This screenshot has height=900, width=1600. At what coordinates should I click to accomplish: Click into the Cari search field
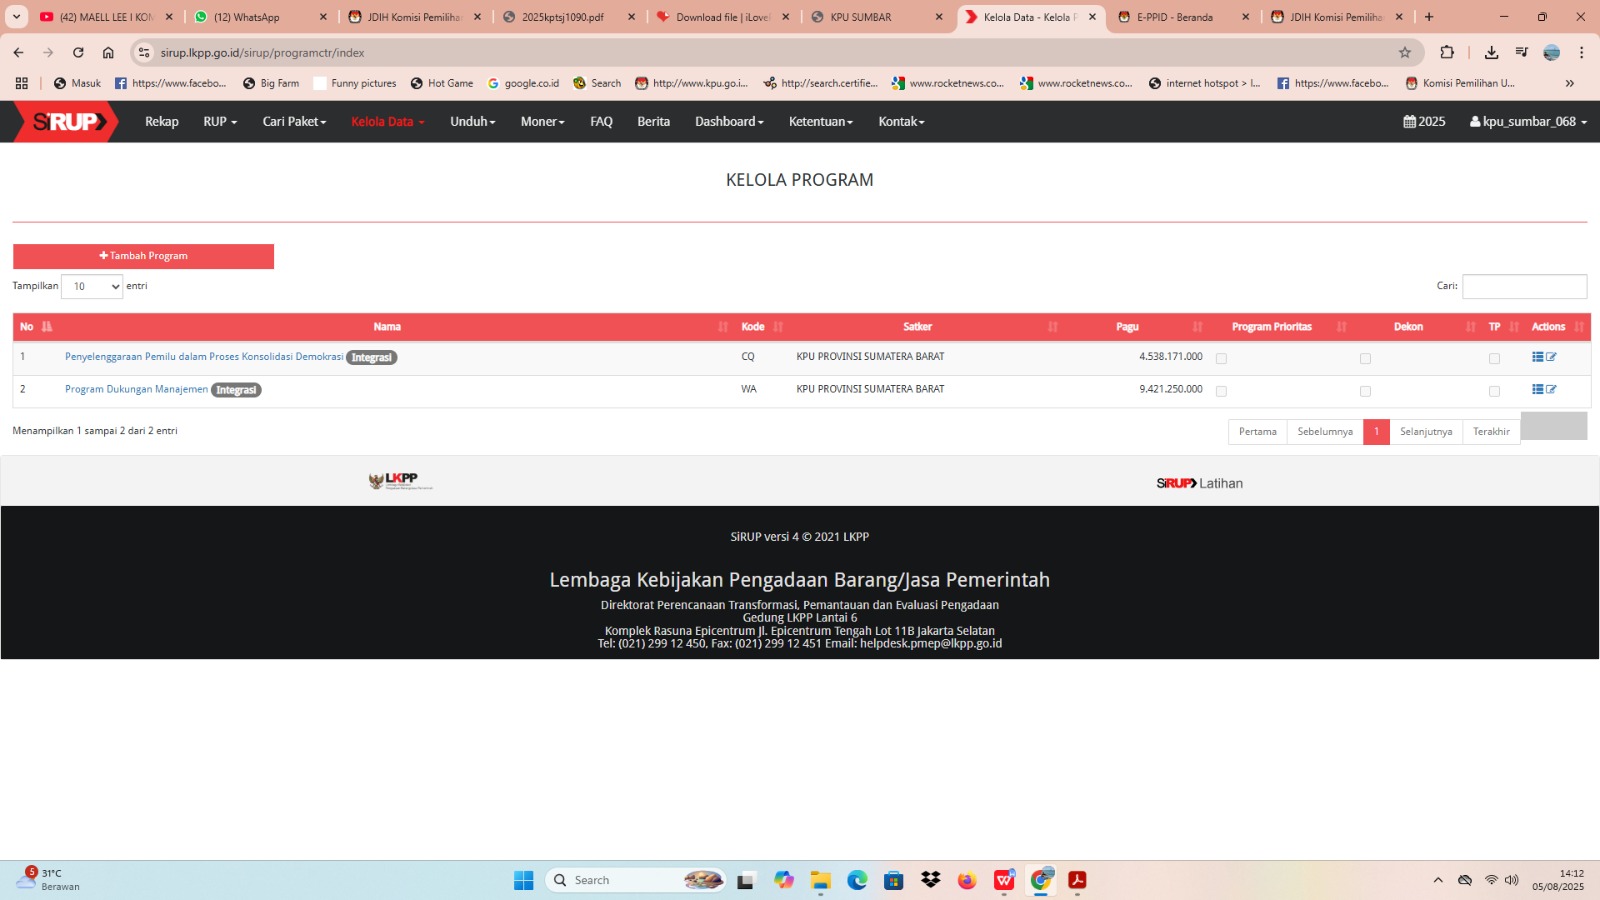pyautogui.click(x=1523, y=286)
